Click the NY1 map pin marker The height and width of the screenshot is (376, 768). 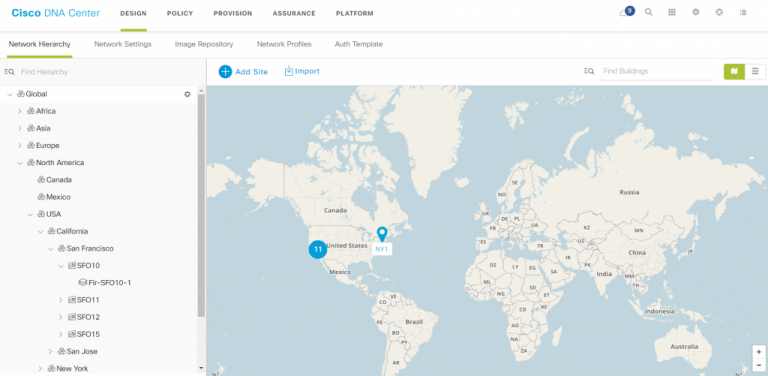(x=382, y=233)
